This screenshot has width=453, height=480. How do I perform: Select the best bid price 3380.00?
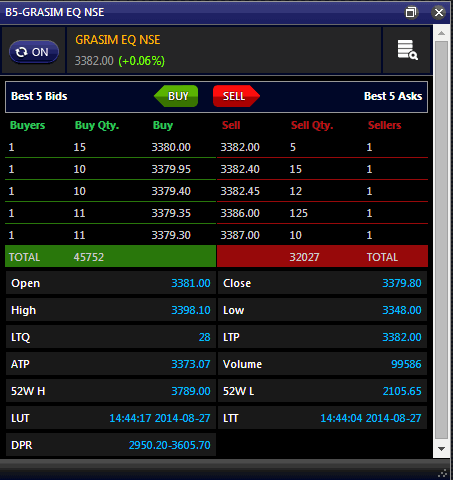point(171,147)
